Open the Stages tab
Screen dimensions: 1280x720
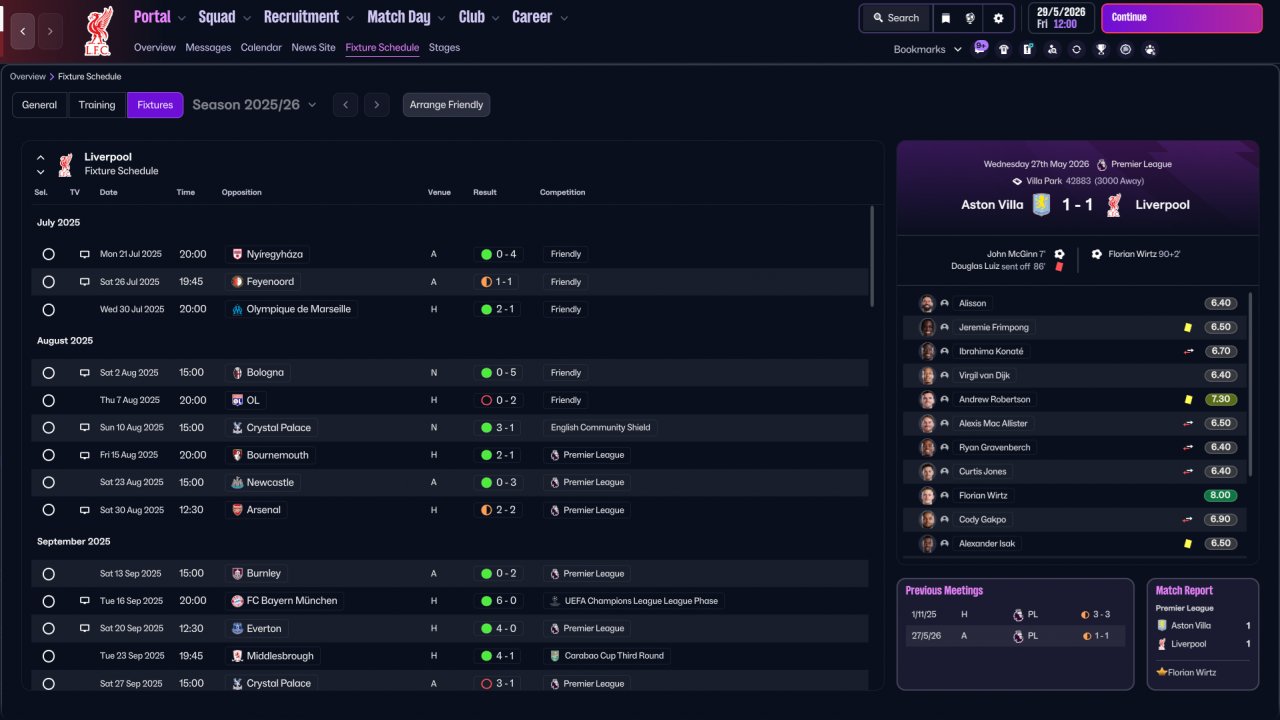444,47
